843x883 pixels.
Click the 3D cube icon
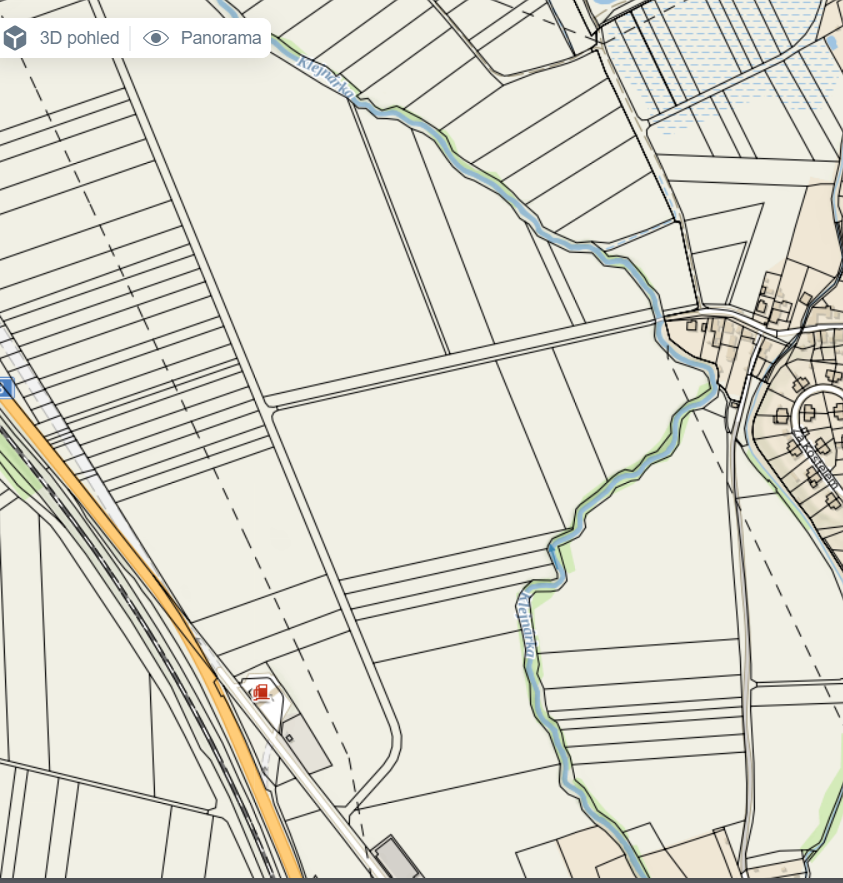pyautogui.click(x=16, y=39)
